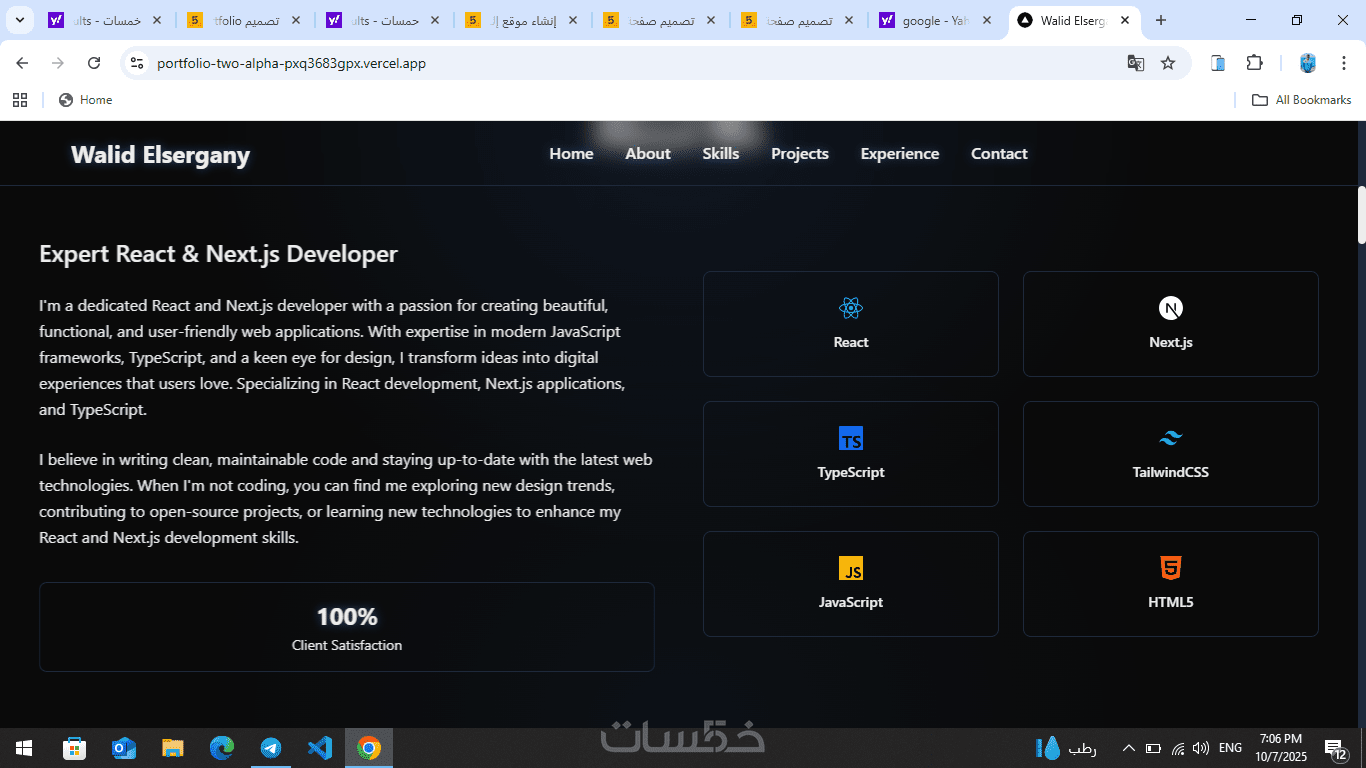Click the blue TypeScript TS logo

[851, 438]
